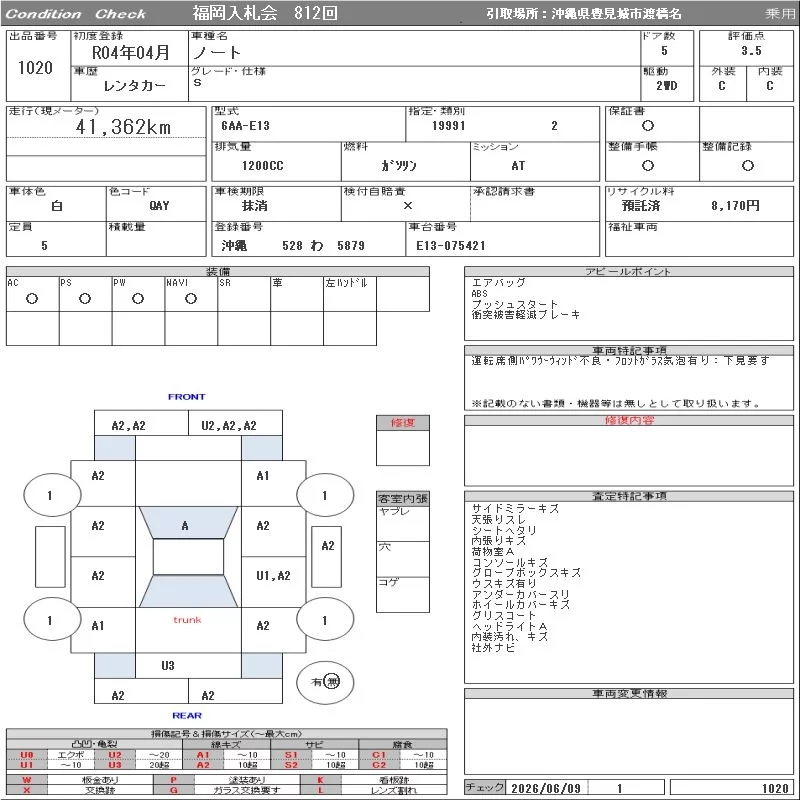Click the 'U1,A2' door damage code
The image size is (800, 800).
point(273,576)
